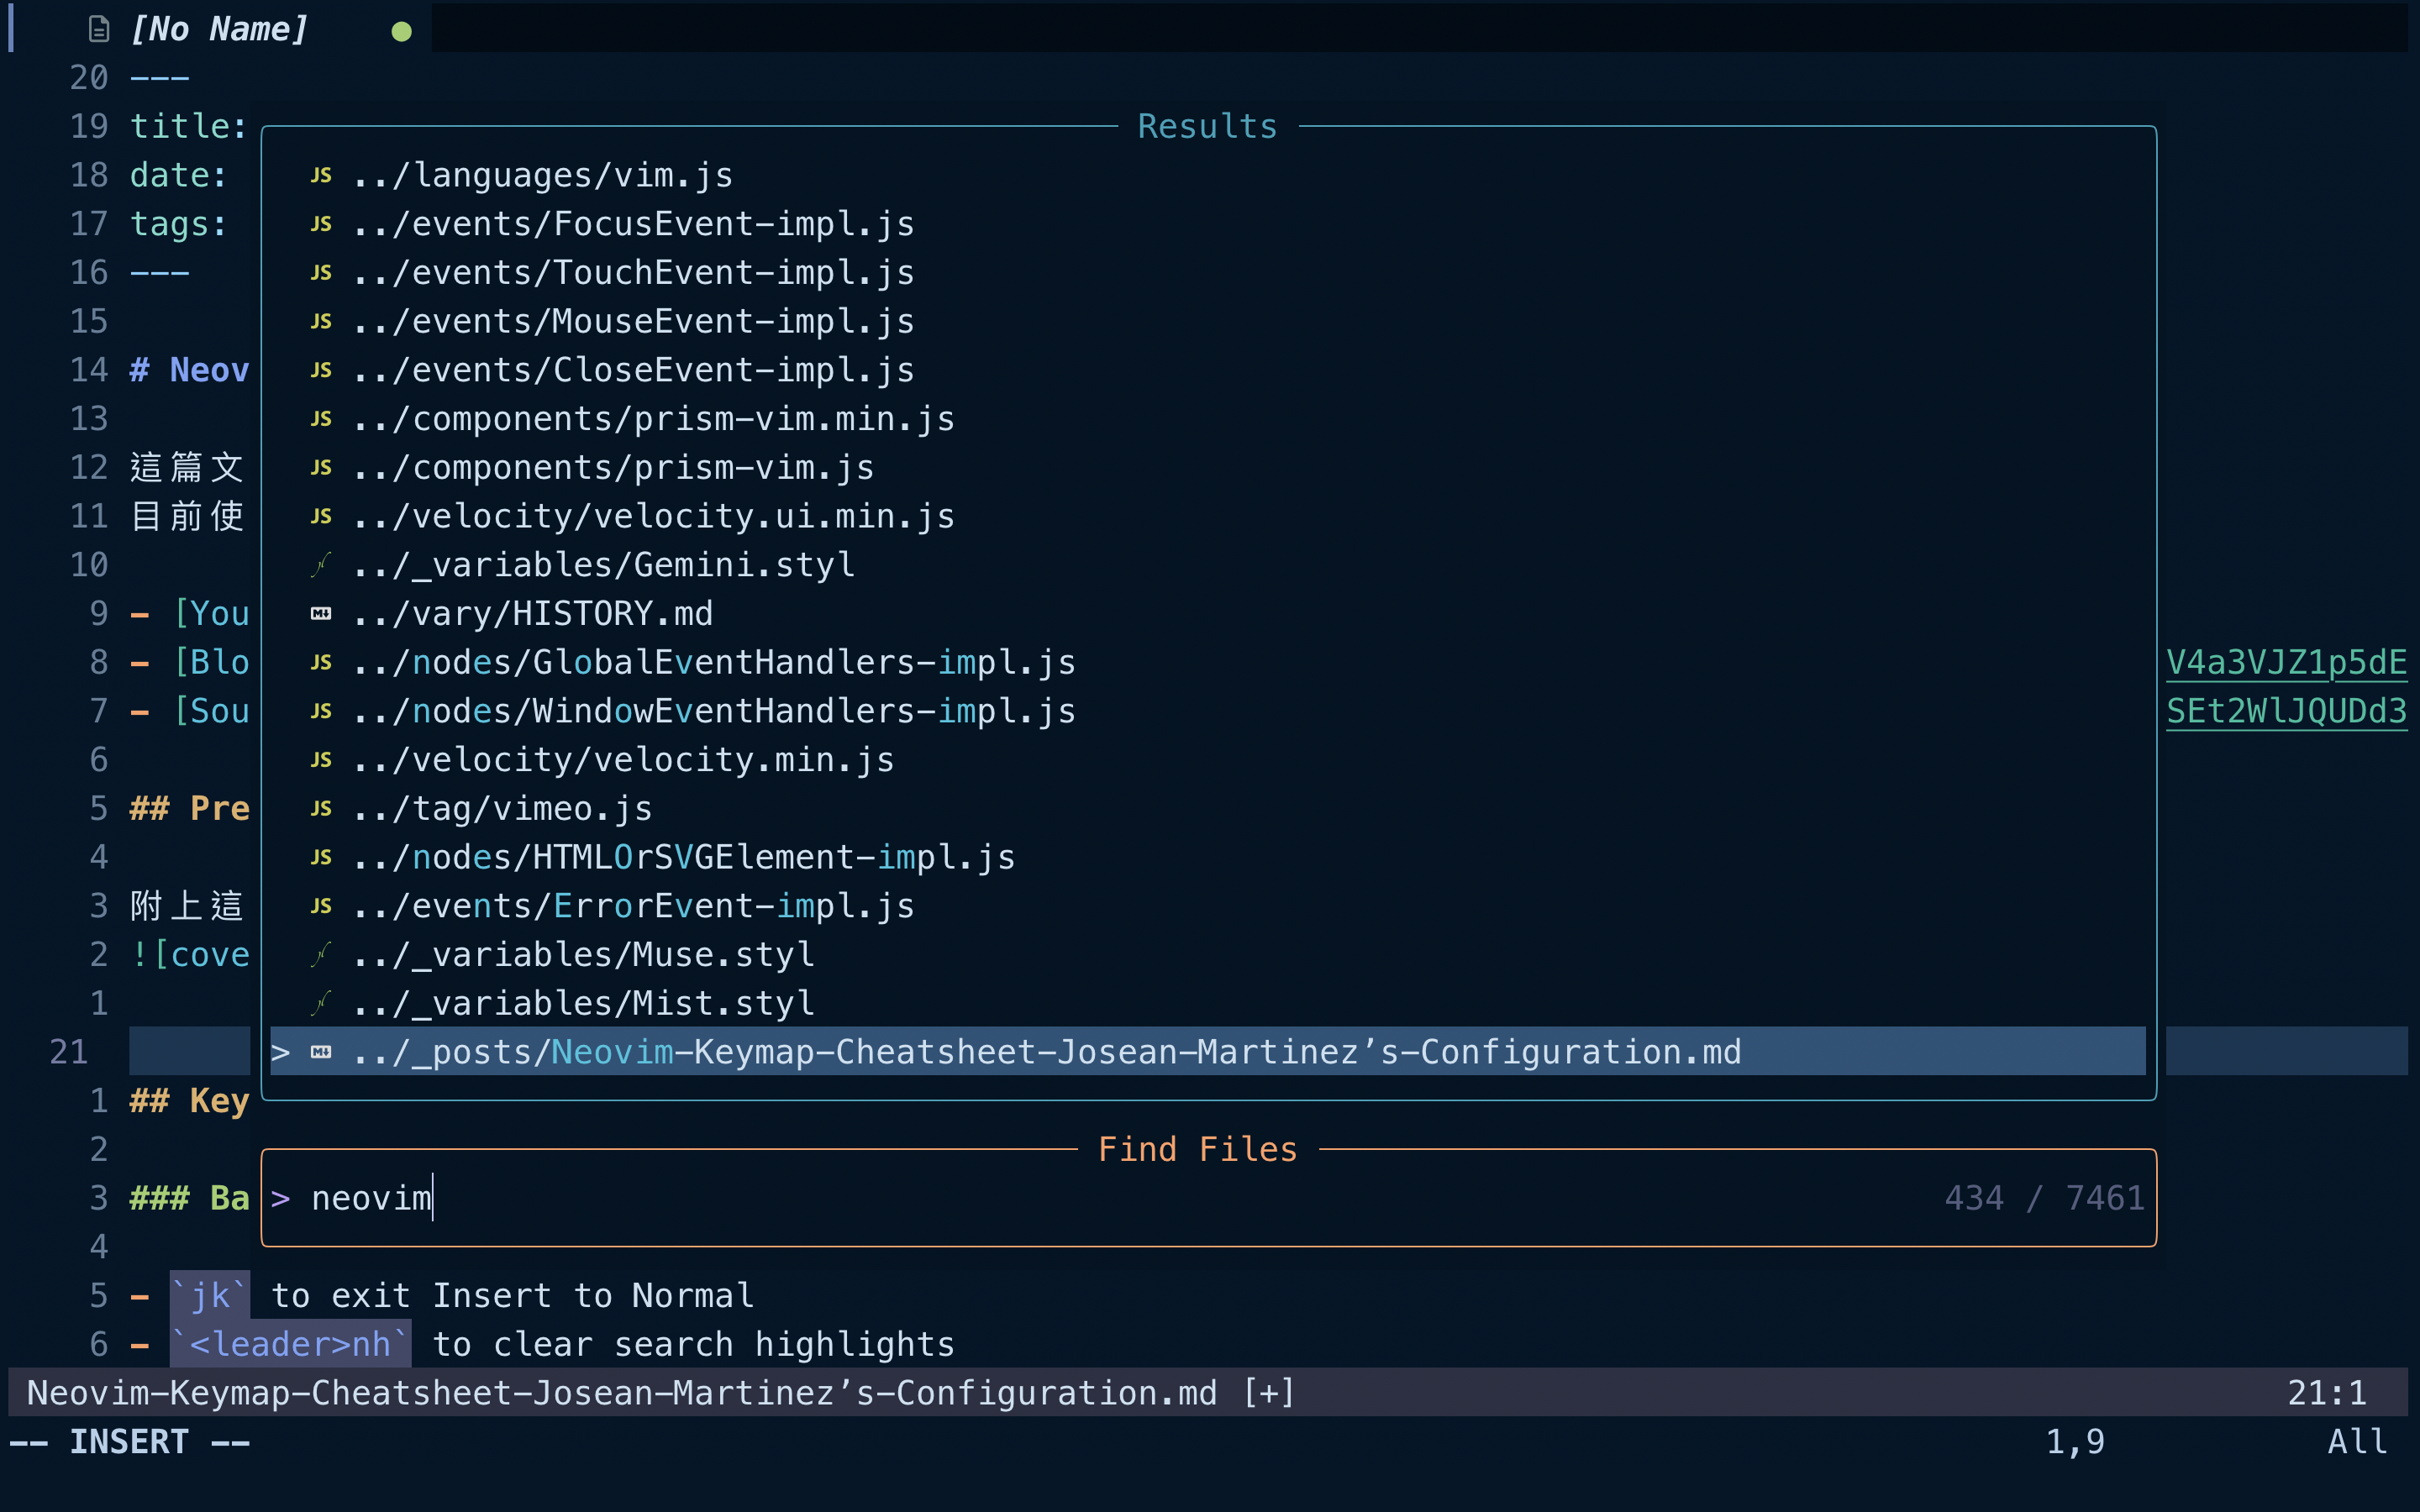
Task: Click the V4a3VJZ1p5dE link text
Action: (x=2286, y=663)
